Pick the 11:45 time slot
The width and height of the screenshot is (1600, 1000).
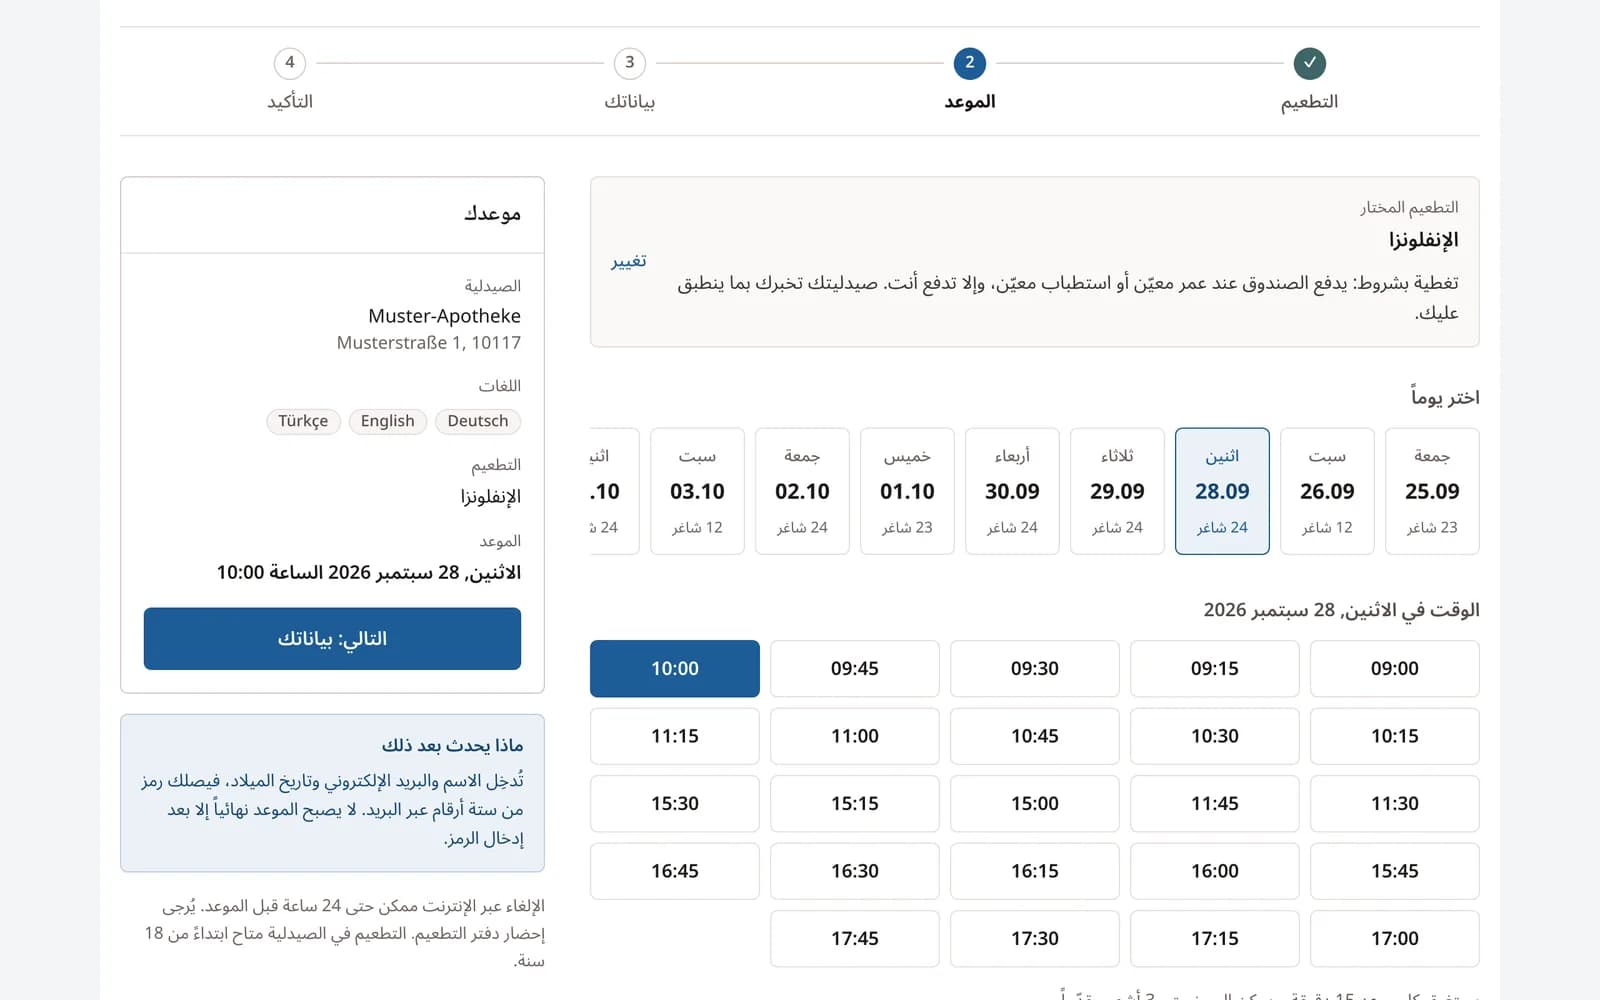(x=1214, y=803)
